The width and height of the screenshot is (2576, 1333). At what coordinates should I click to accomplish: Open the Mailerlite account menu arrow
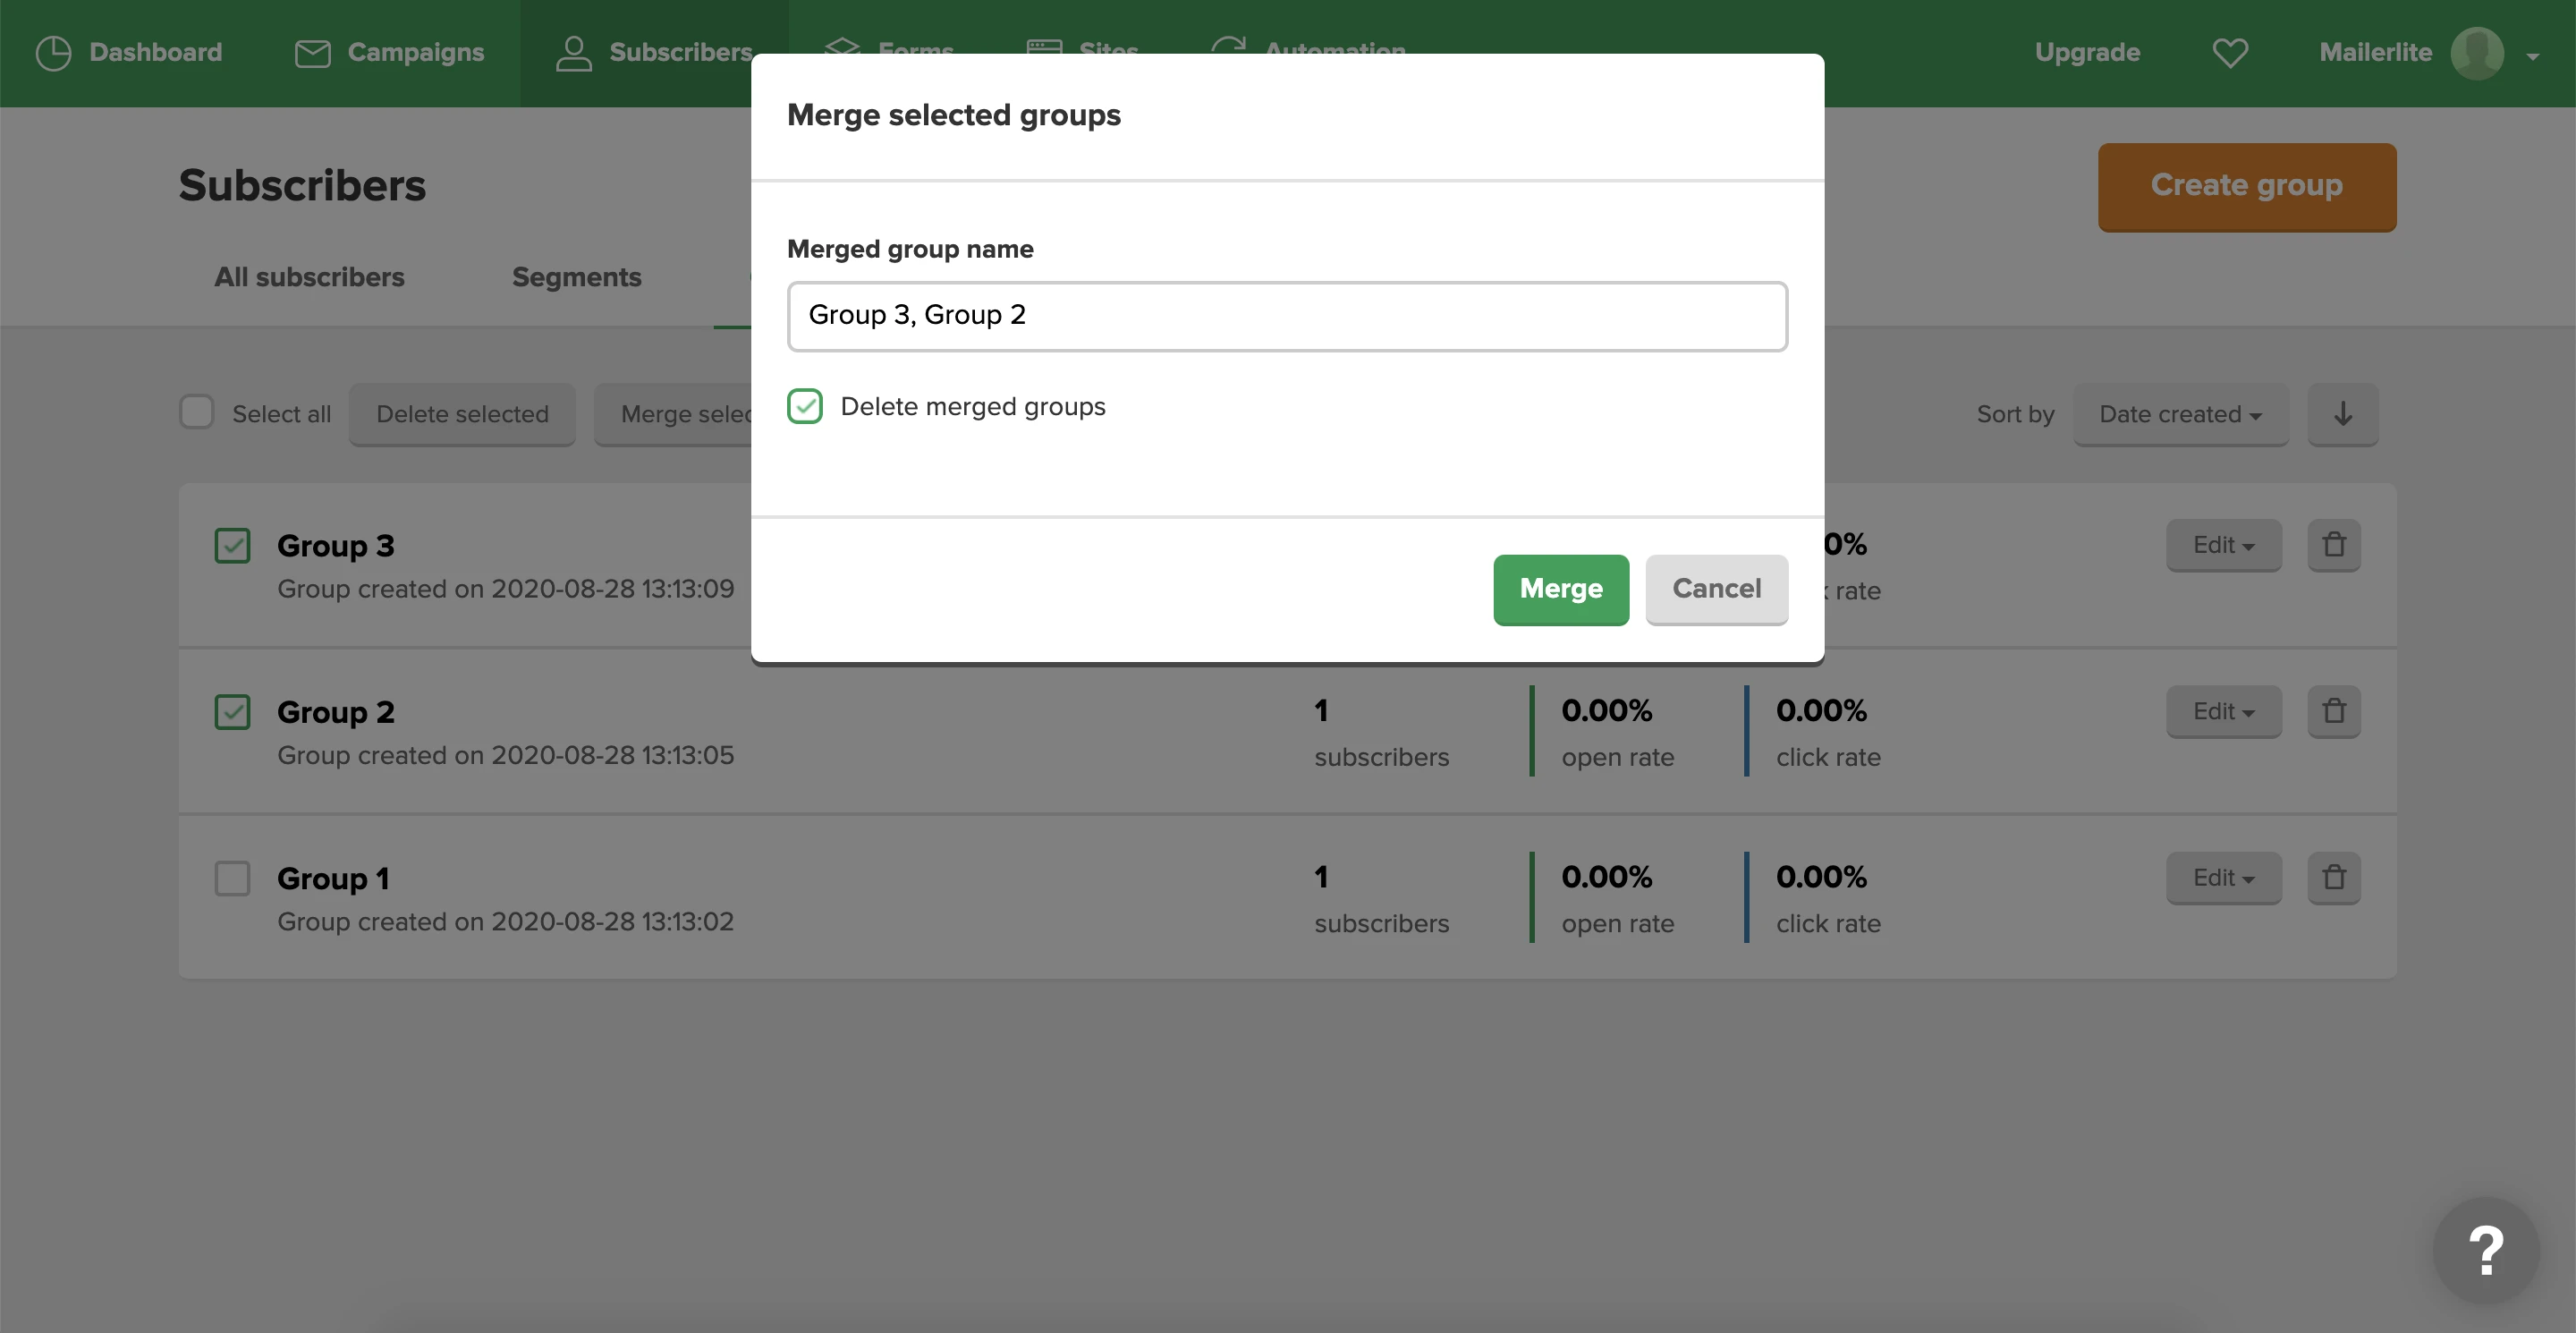pyautogui.click(x=2532, y=56)
